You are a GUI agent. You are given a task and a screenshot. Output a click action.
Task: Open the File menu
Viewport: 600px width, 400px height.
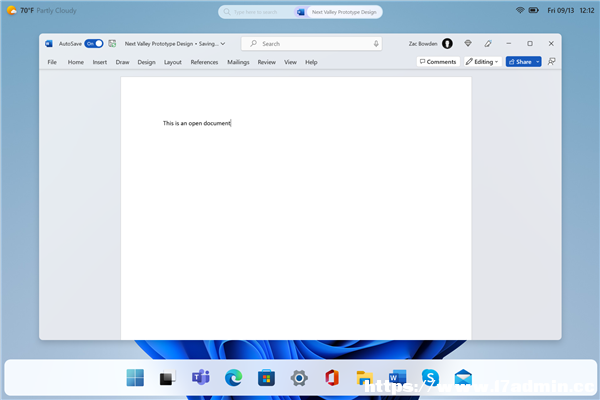[x=52, y=62]
